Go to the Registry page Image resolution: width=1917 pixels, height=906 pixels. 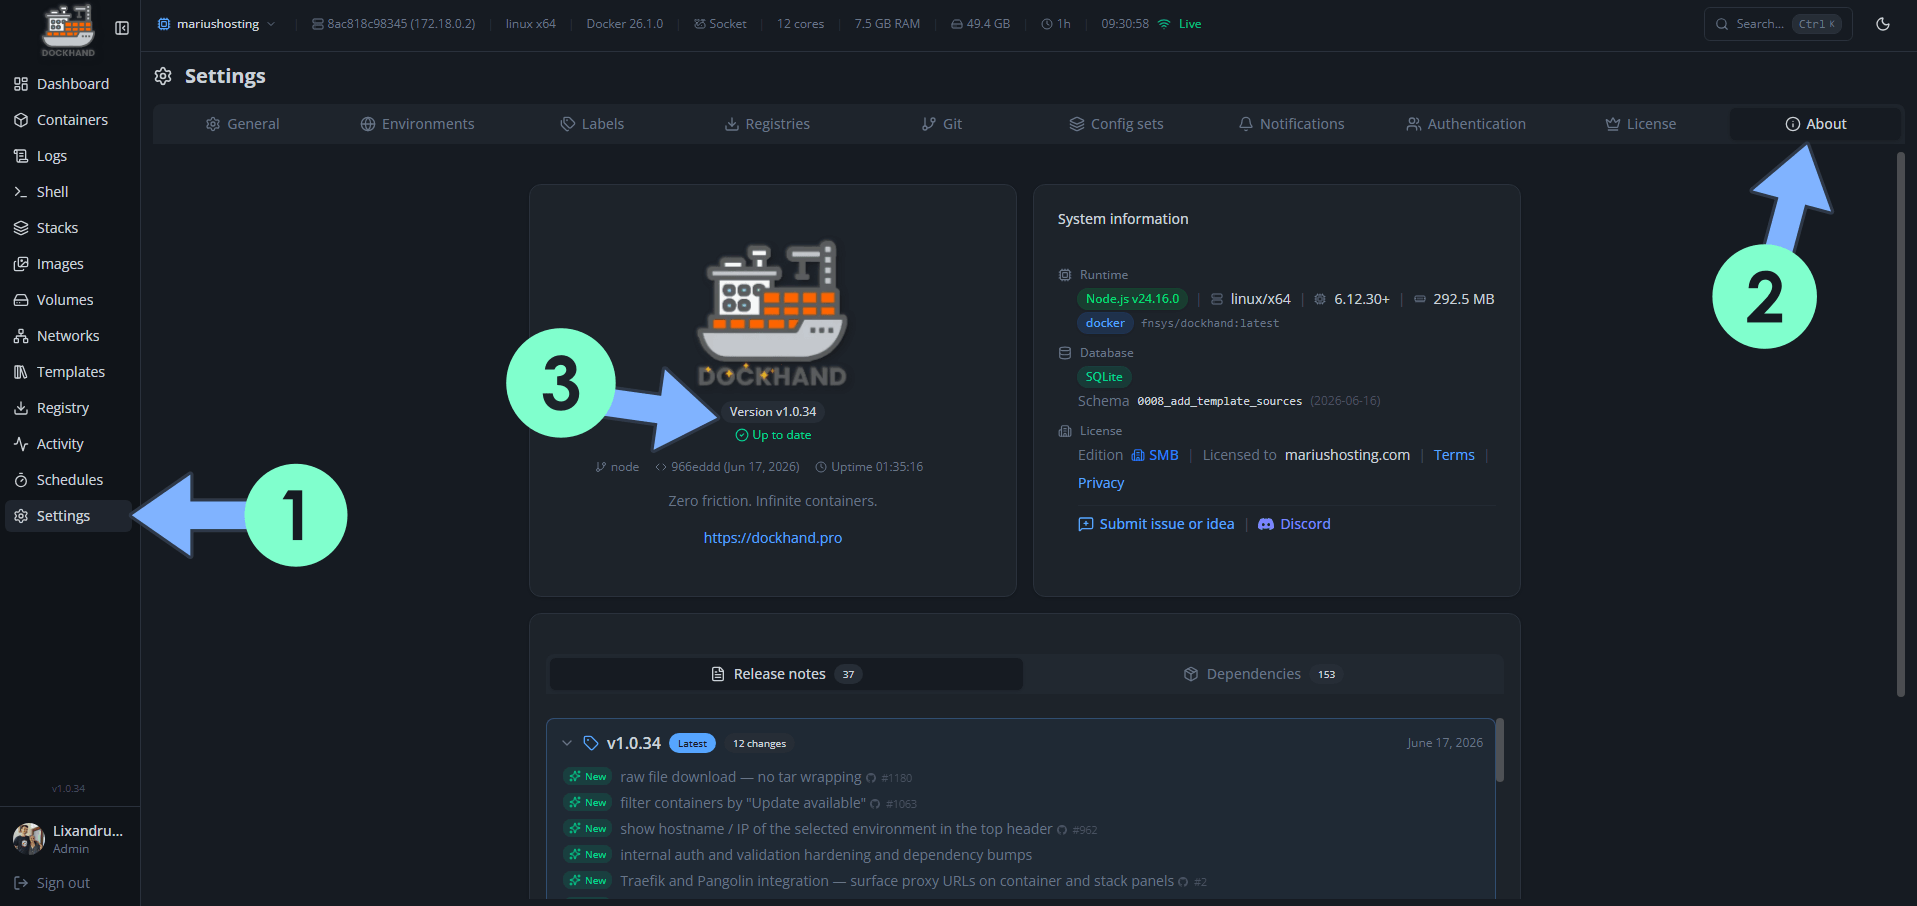point(68,408)
